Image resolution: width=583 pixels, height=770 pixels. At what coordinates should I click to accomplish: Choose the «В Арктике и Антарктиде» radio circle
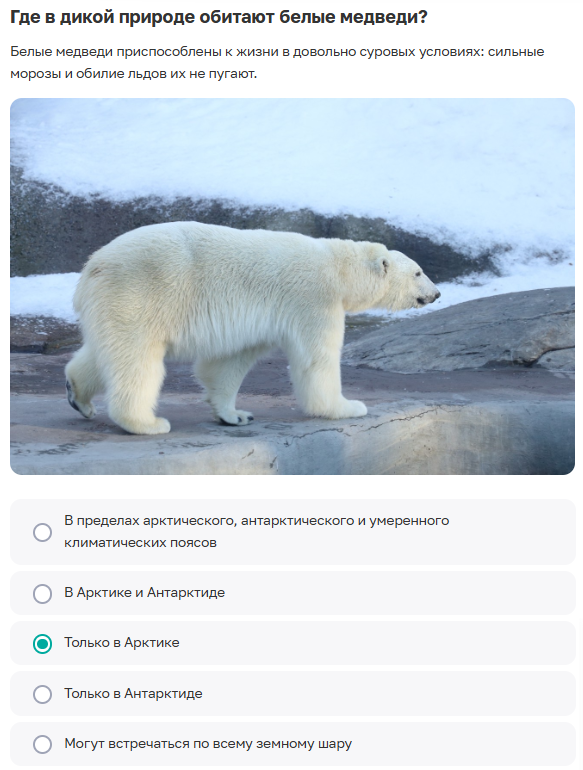[42, 593]
